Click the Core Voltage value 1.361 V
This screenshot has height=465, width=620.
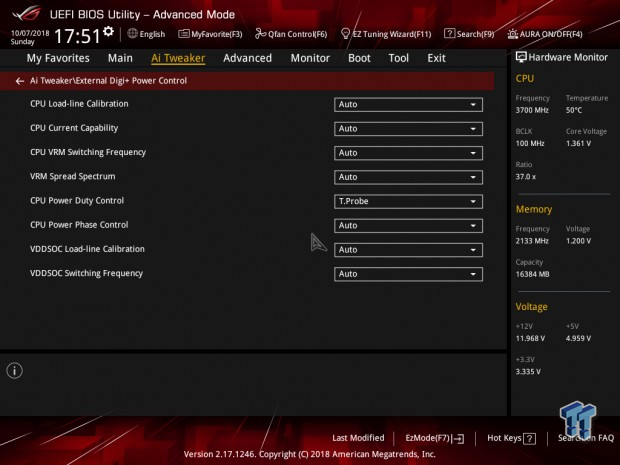pos(578,144)
